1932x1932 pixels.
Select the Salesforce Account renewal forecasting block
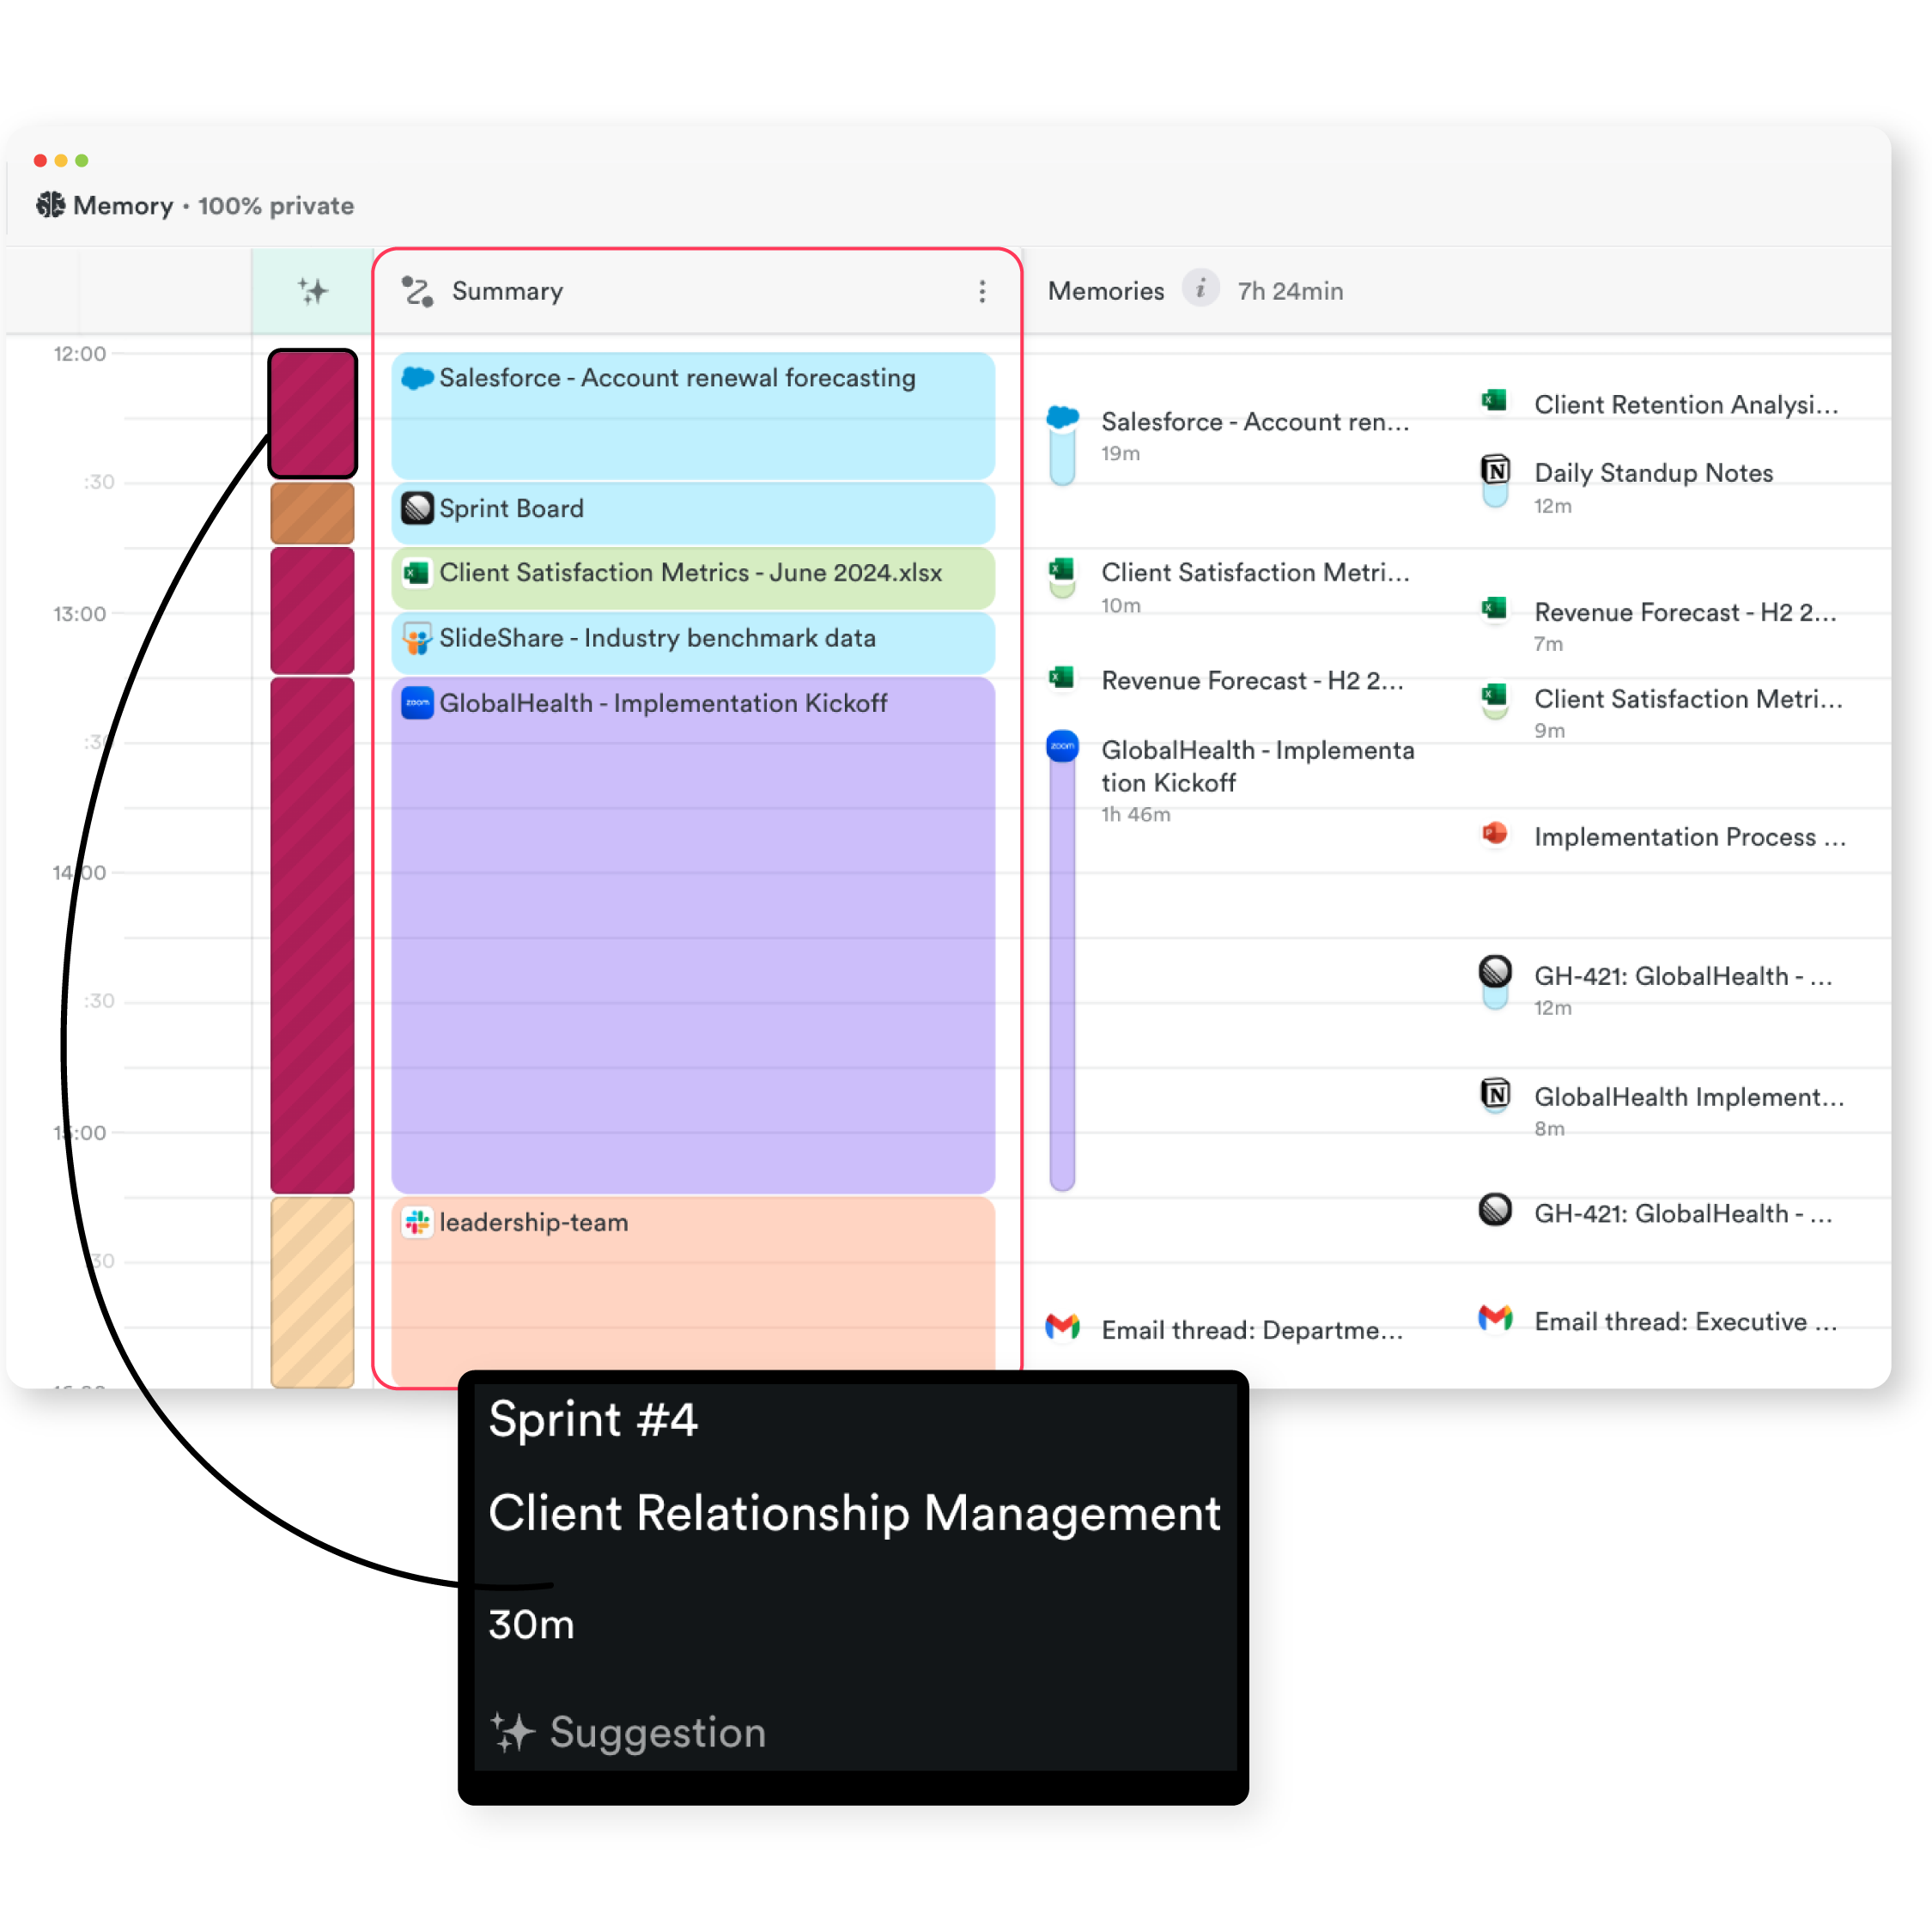pyautogui.click(x=692, y=414)
